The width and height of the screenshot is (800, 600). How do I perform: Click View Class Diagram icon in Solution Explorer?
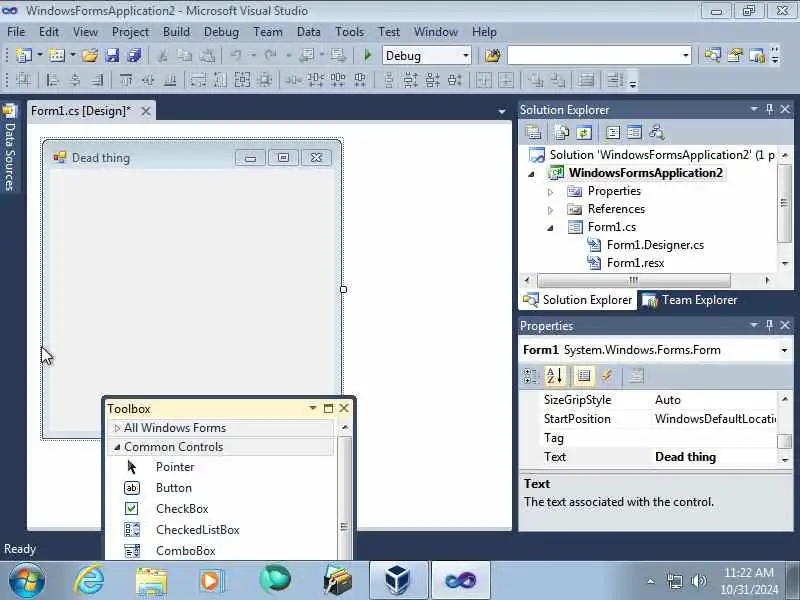pyautogui.click(x=657, y=133)
